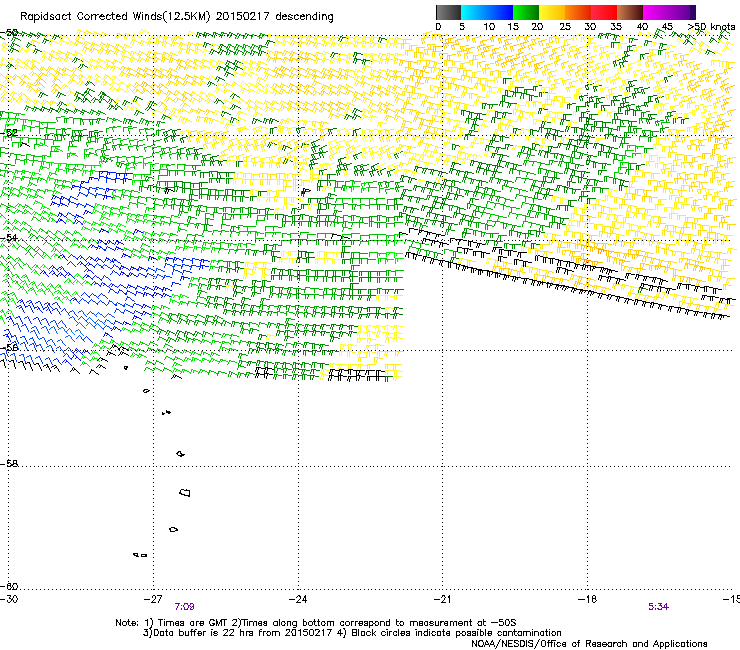740x650 pixels.
Task: Click the red 30-35 knots color segment
Action: point(604,12)
